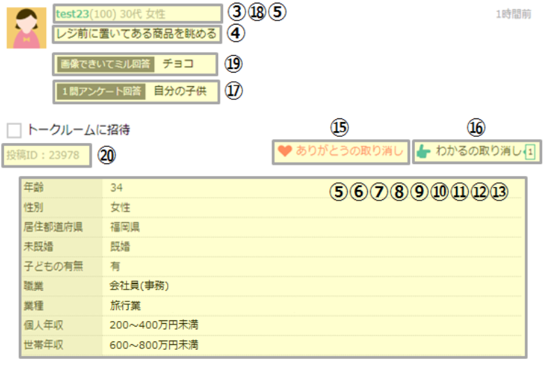Click the ありがとうの取り消し button
Screen dimensions: 550x371
[341, 152]
